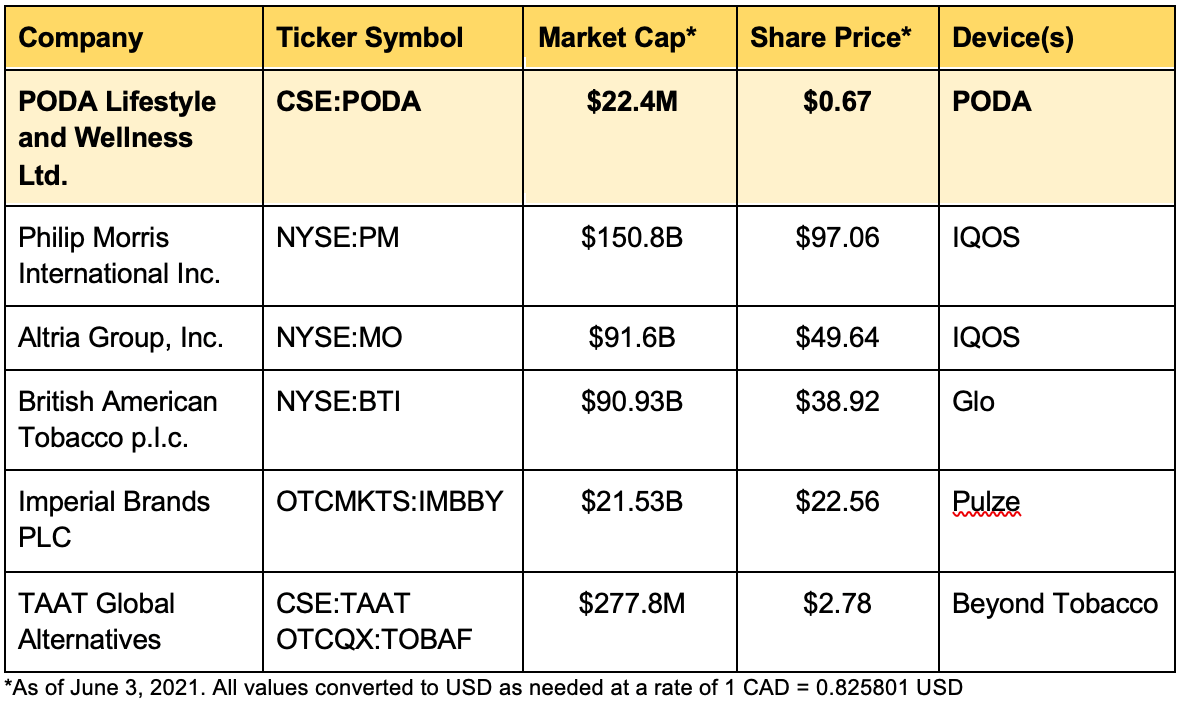The image size is (1182, 708).
Task: Click the Market Cap* header cell
Action: [x=629, y=38]
